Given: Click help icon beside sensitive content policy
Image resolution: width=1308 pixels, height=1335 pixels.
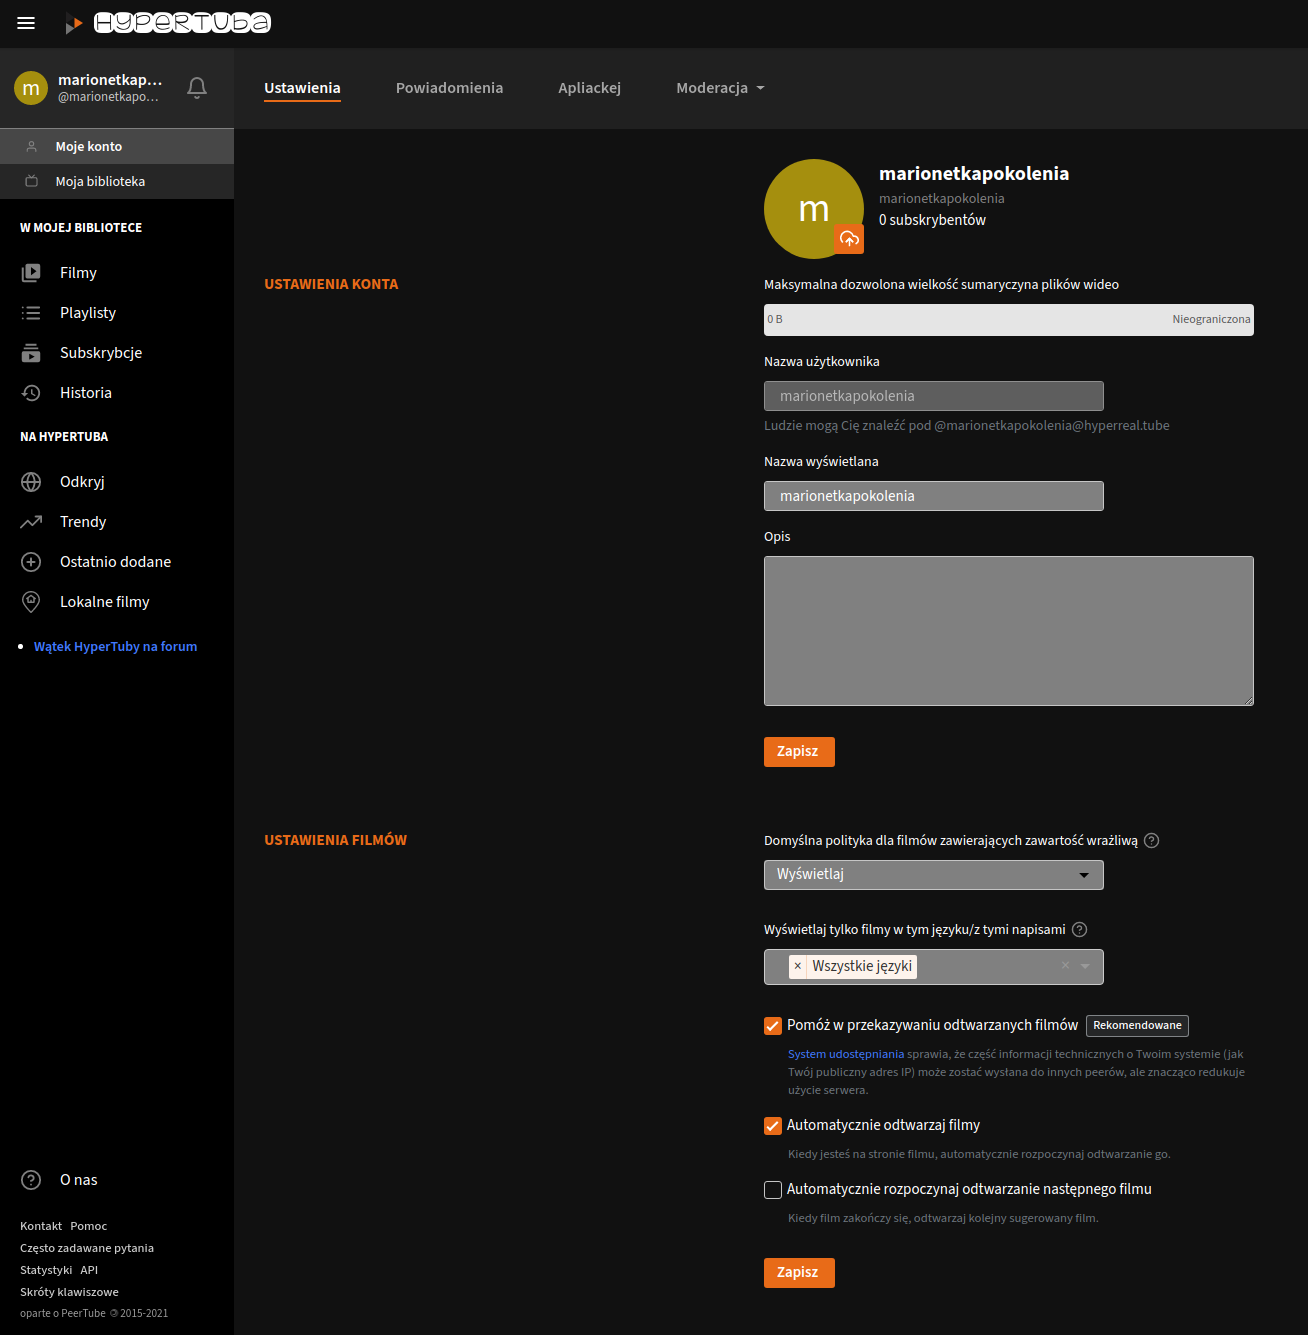Looking at the screenshot, I should pyautogui.click(x=1152, y=840).
